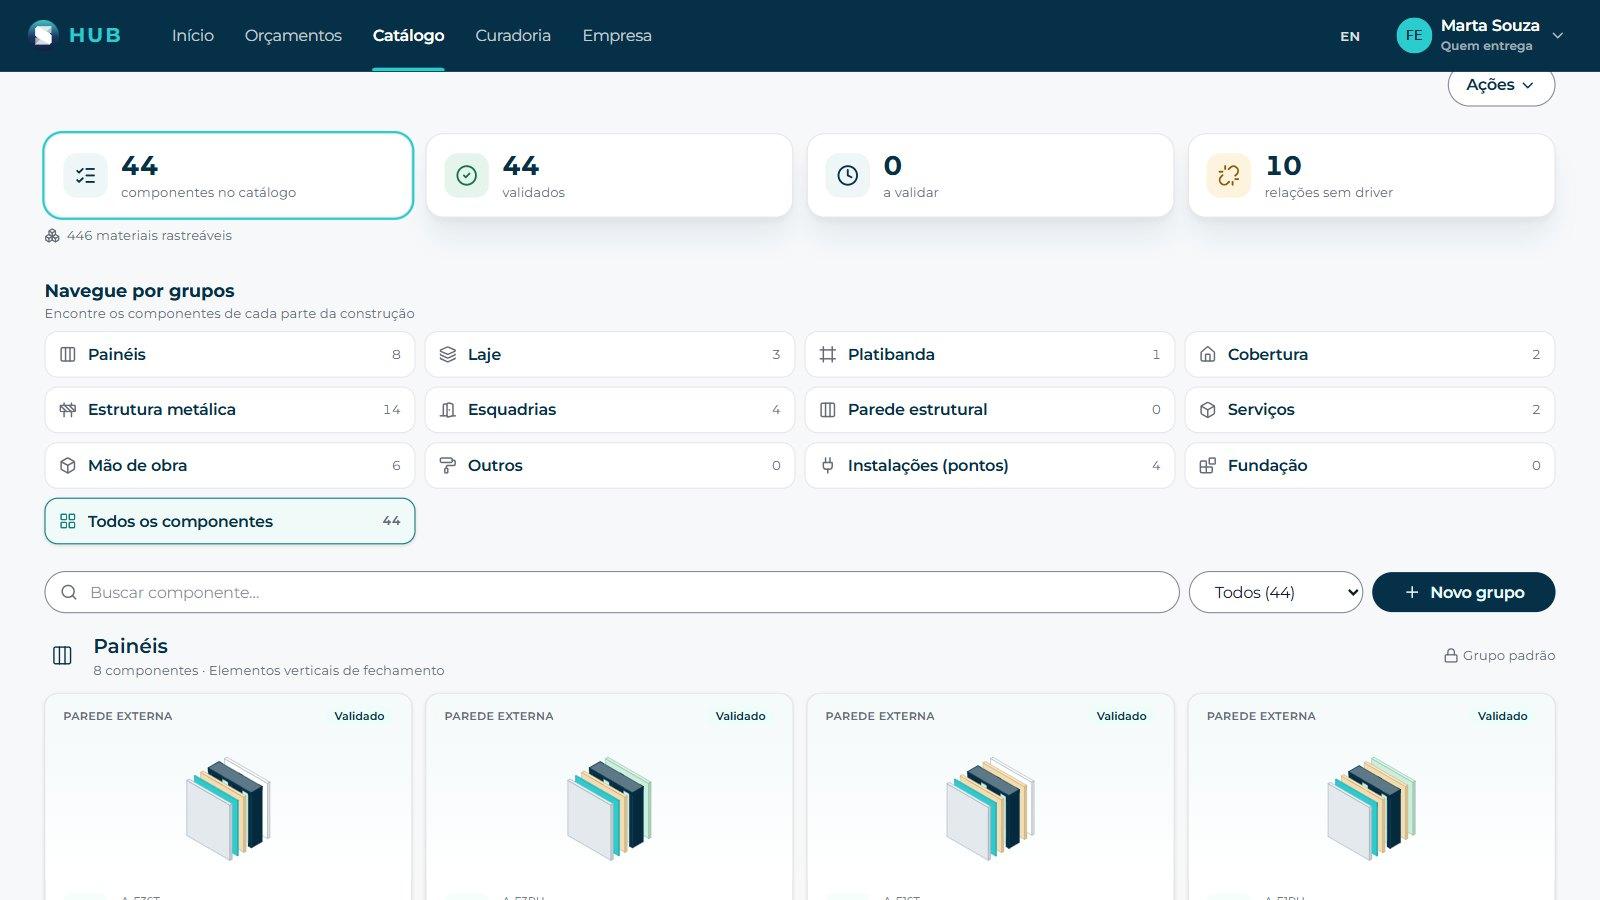Click the Painéis section header icon
The image size is (1600, 900).
tap(62, 656)
